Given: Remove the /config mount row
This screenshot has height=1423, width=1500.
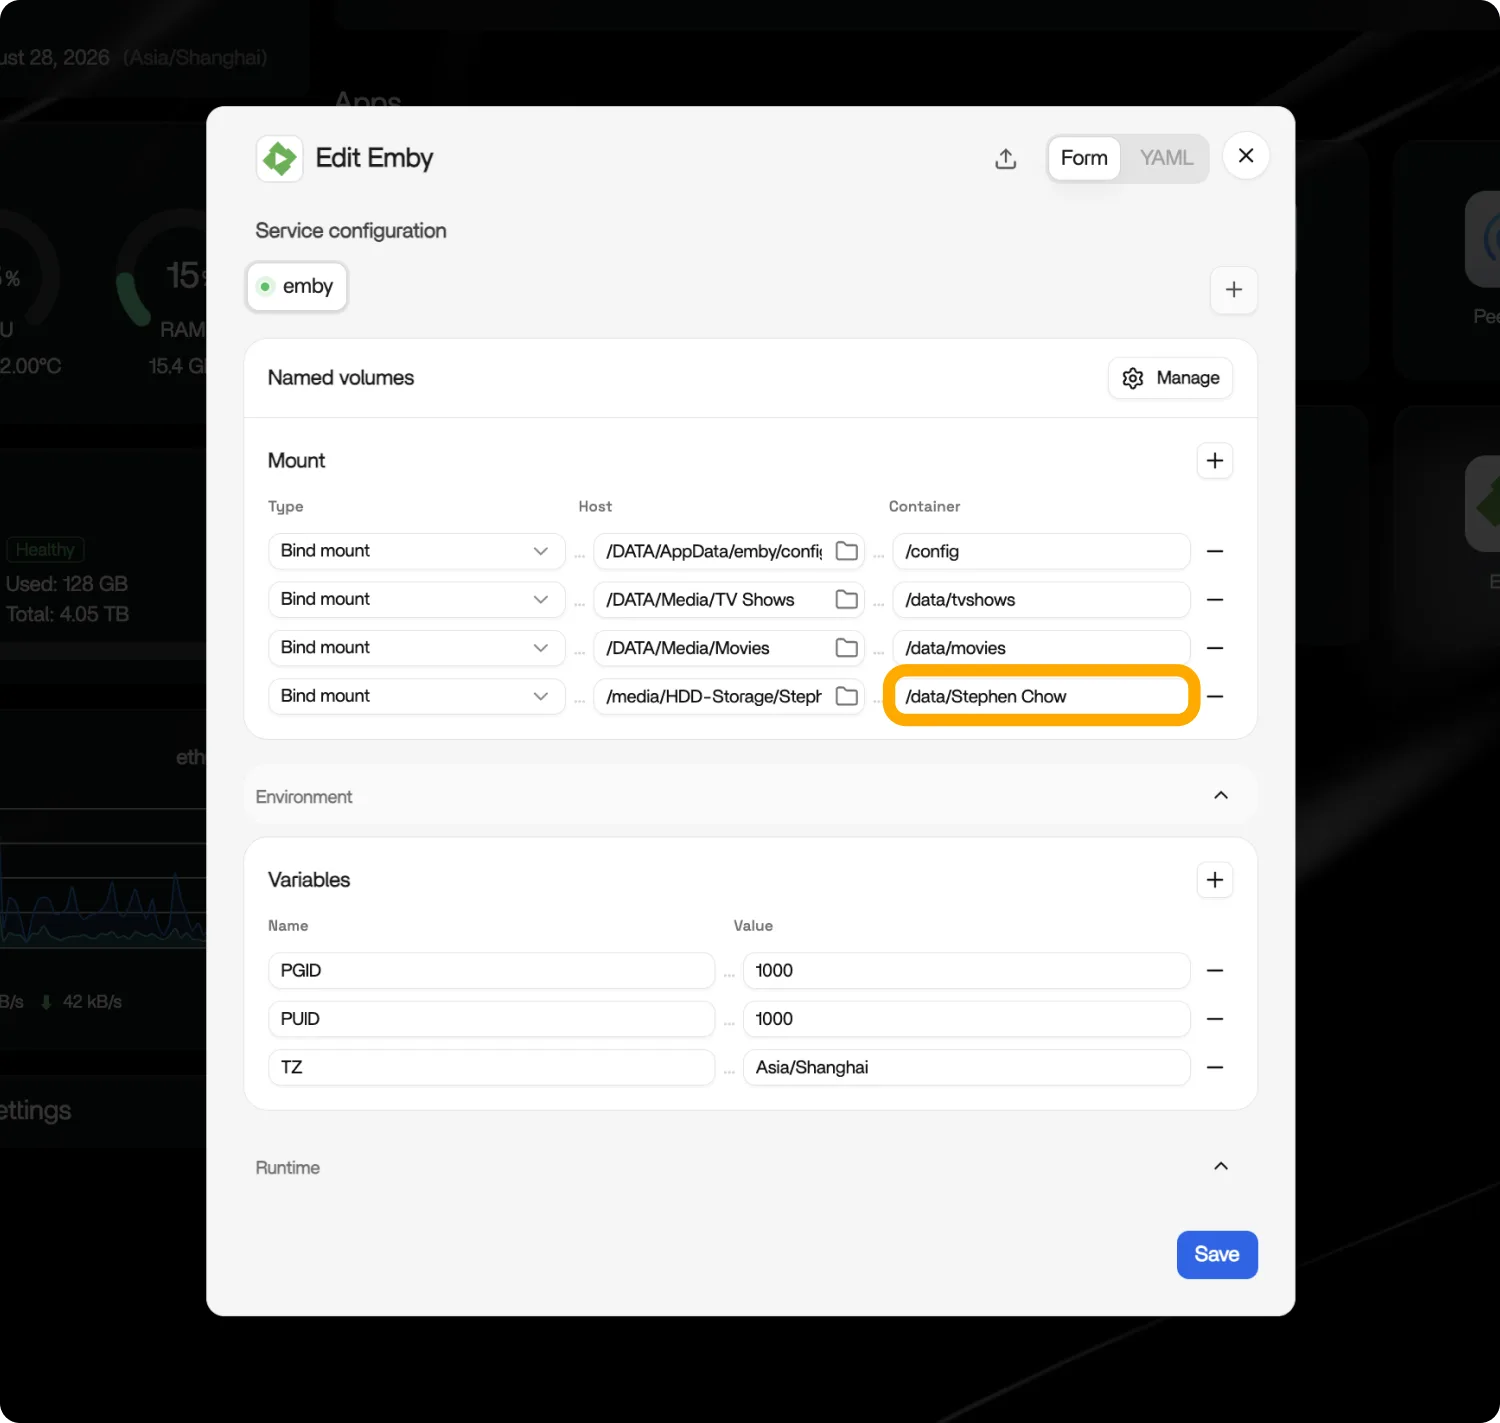Looking at the screenshot, I should tap(1215, 551).
